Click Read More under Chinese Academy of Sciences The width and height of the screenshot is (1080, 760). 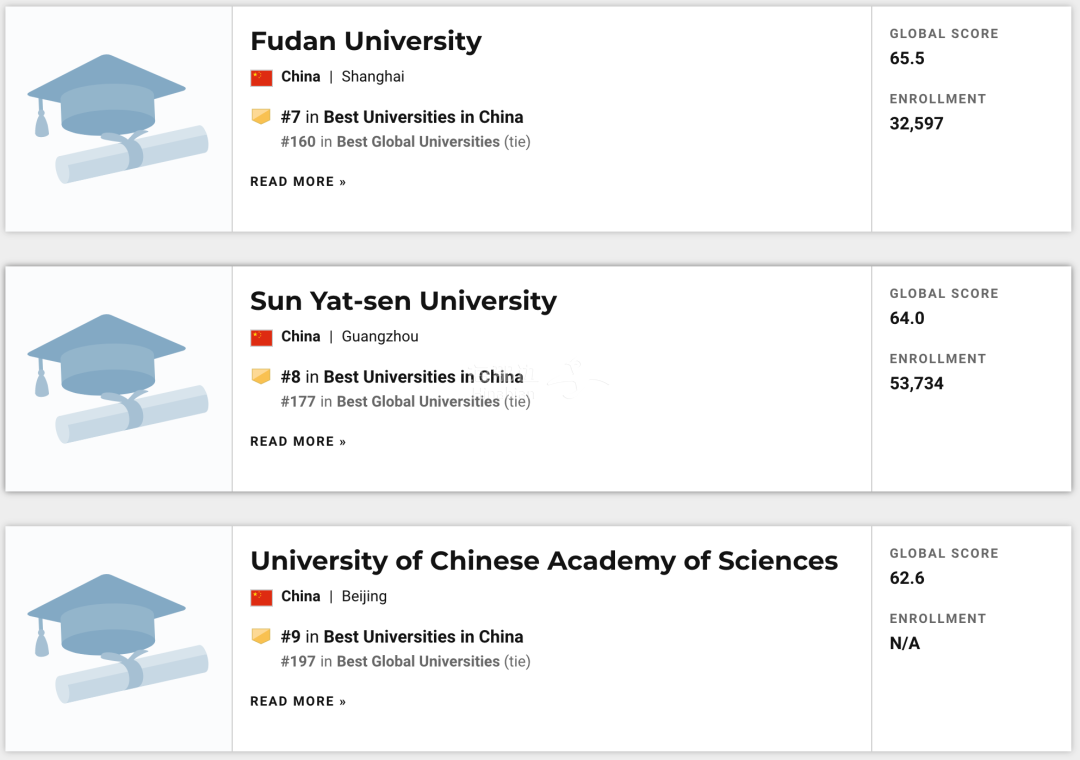(x=298, y=701)
